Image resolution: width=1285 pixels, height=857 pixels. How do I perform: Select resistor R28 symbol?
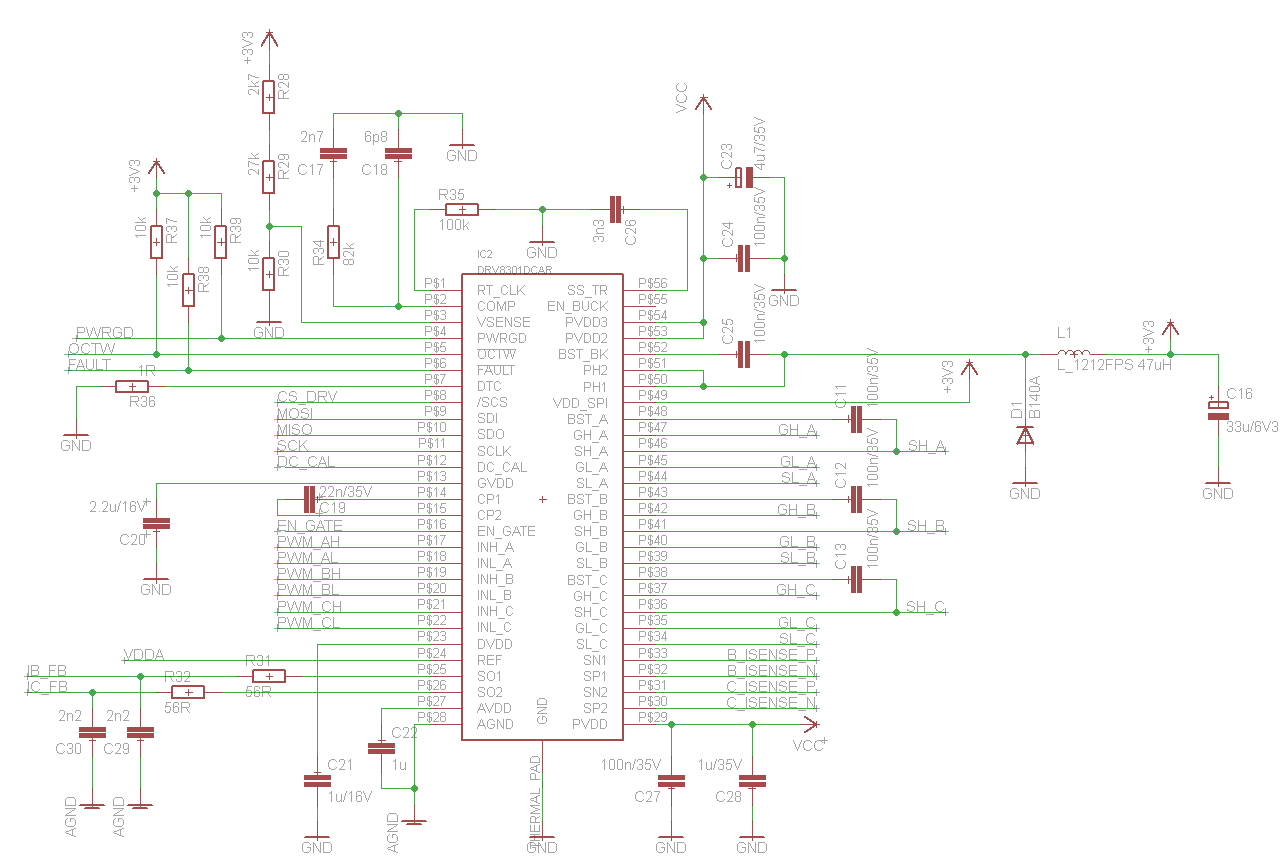click(x=269, y=97)
